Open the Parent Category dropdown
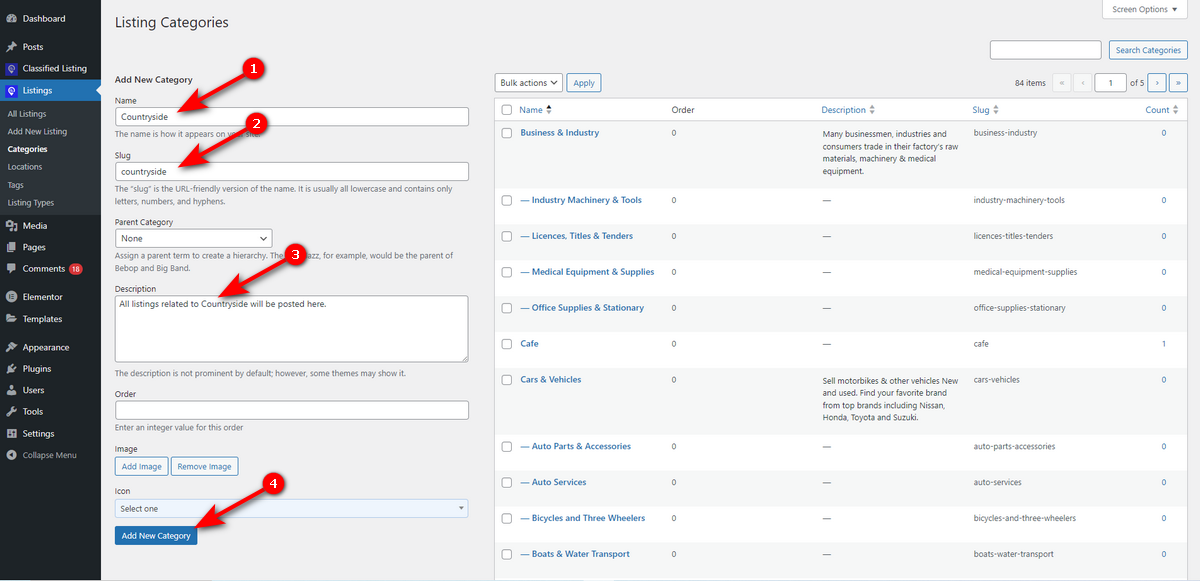The image size is (1200, 581). [193, 239]
